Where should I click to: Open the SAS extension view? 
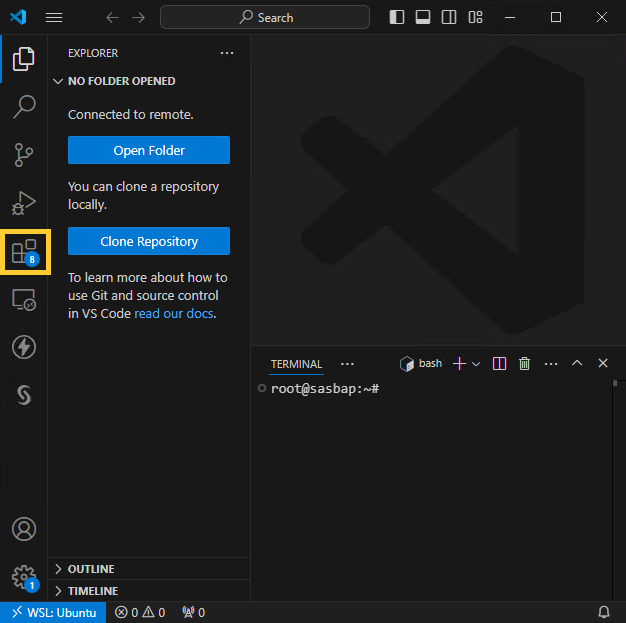(24, 395)
